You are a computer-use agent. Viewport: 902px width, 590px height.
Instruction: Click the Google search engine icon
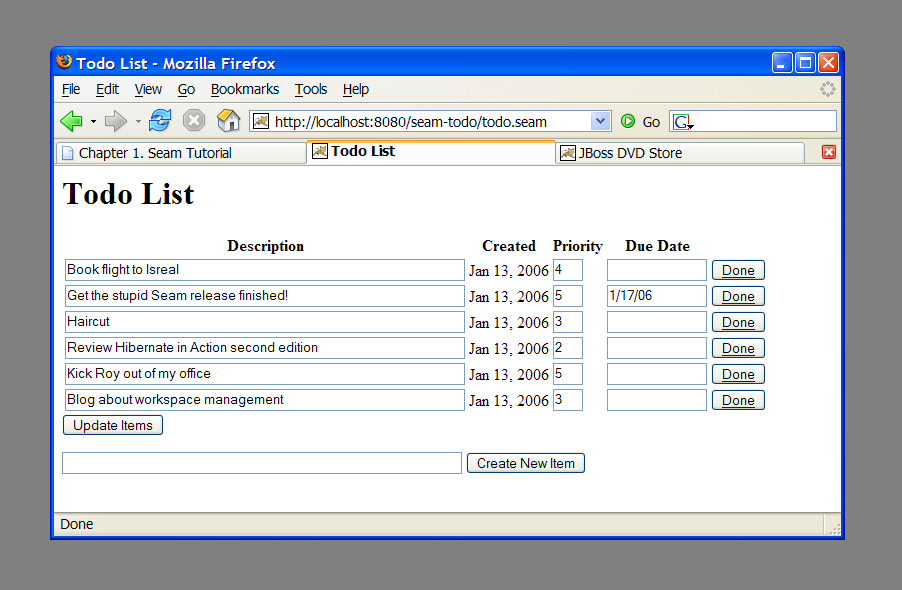coord(682,122)
